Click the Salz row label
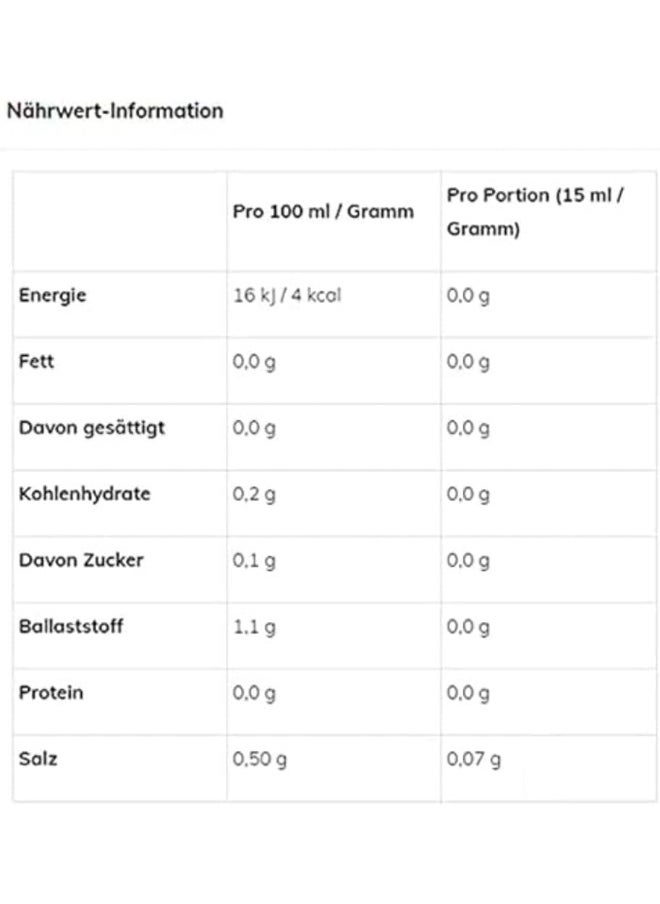 [x=38, y=759]
